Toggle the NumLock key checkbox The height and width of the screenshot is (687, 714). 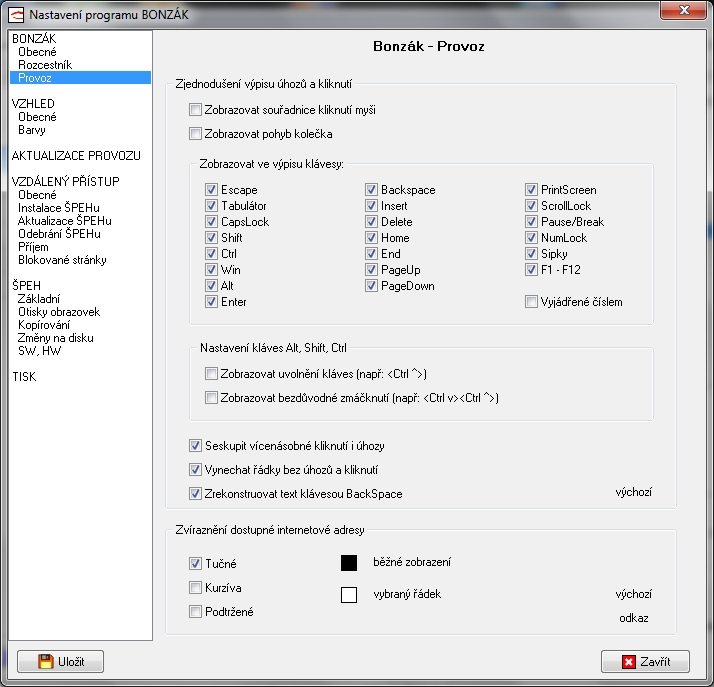531,237
